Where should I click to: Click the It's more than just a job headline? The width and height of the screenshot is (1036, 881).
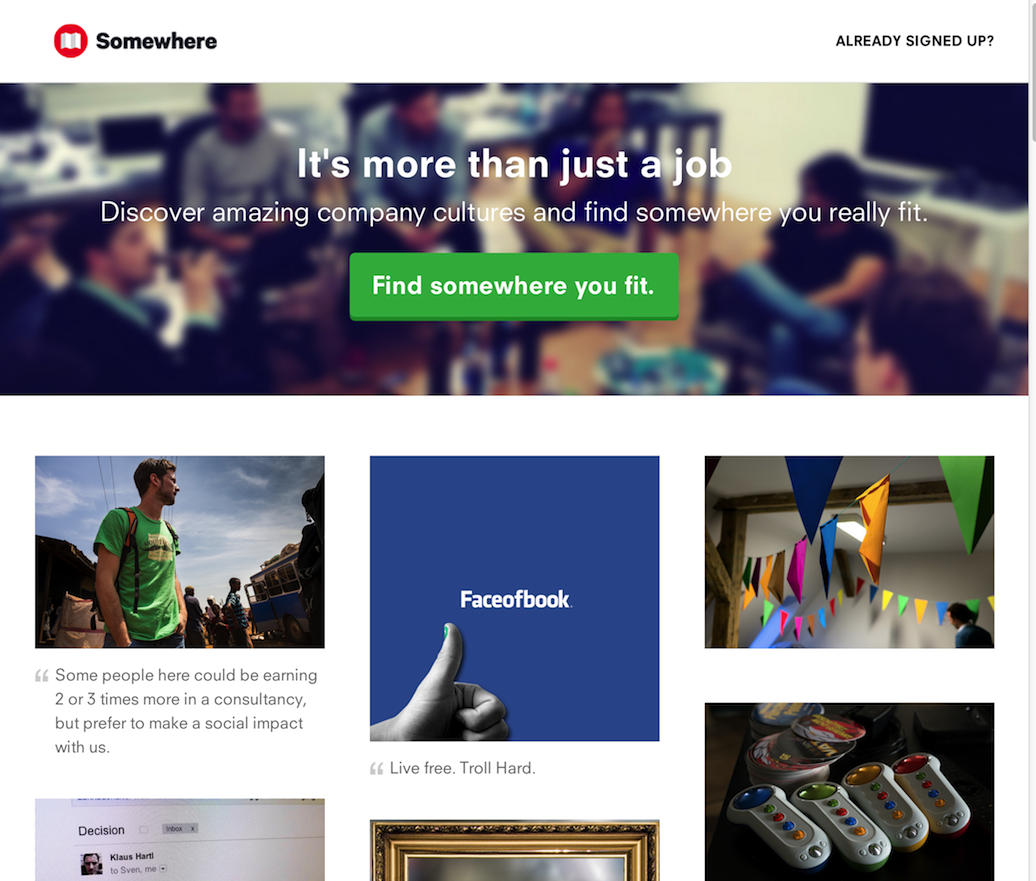pos(514,164)
